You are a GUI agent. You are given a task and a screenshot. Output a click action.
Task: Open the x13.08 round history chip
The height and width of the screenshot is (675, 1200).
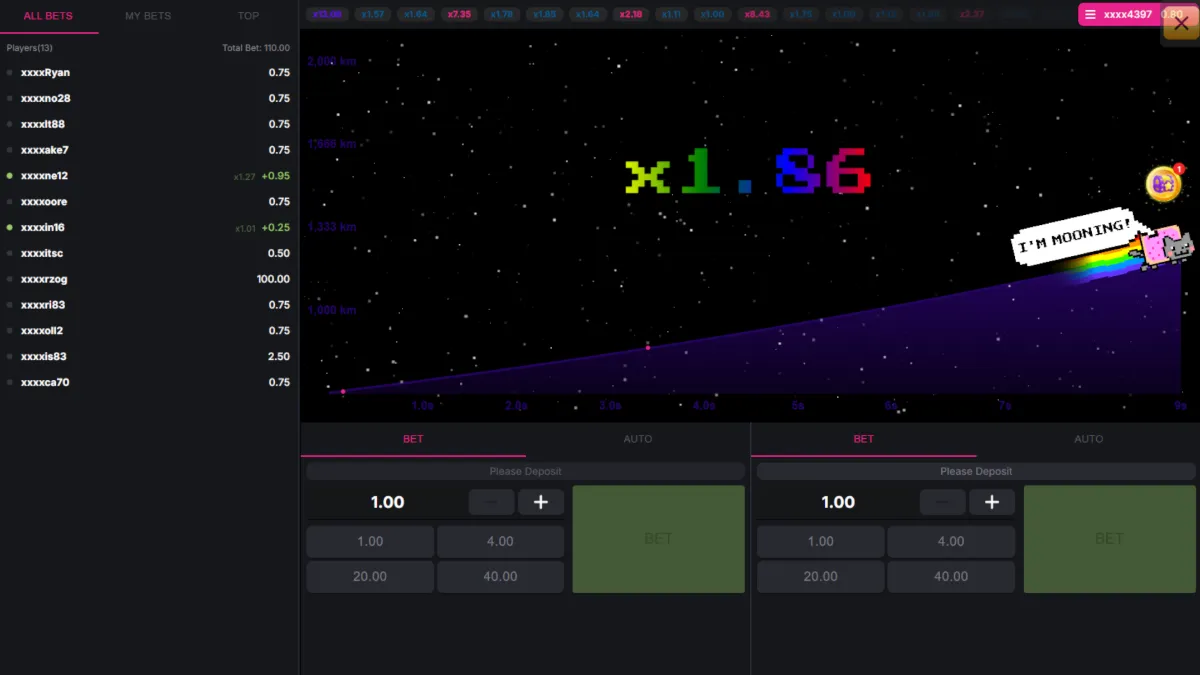[328, 14]
